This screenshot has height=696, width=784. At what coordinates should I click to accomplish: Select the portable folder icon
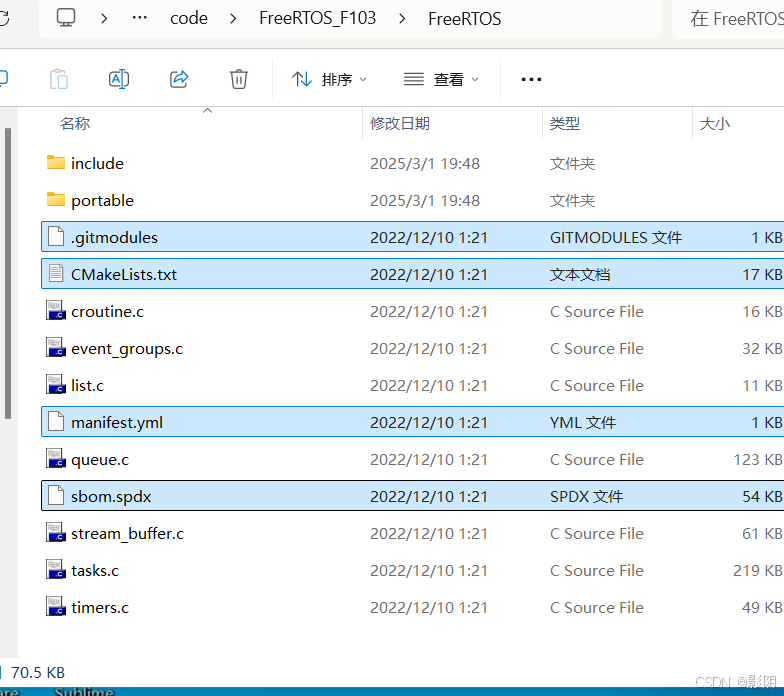(x=56, y=200)
